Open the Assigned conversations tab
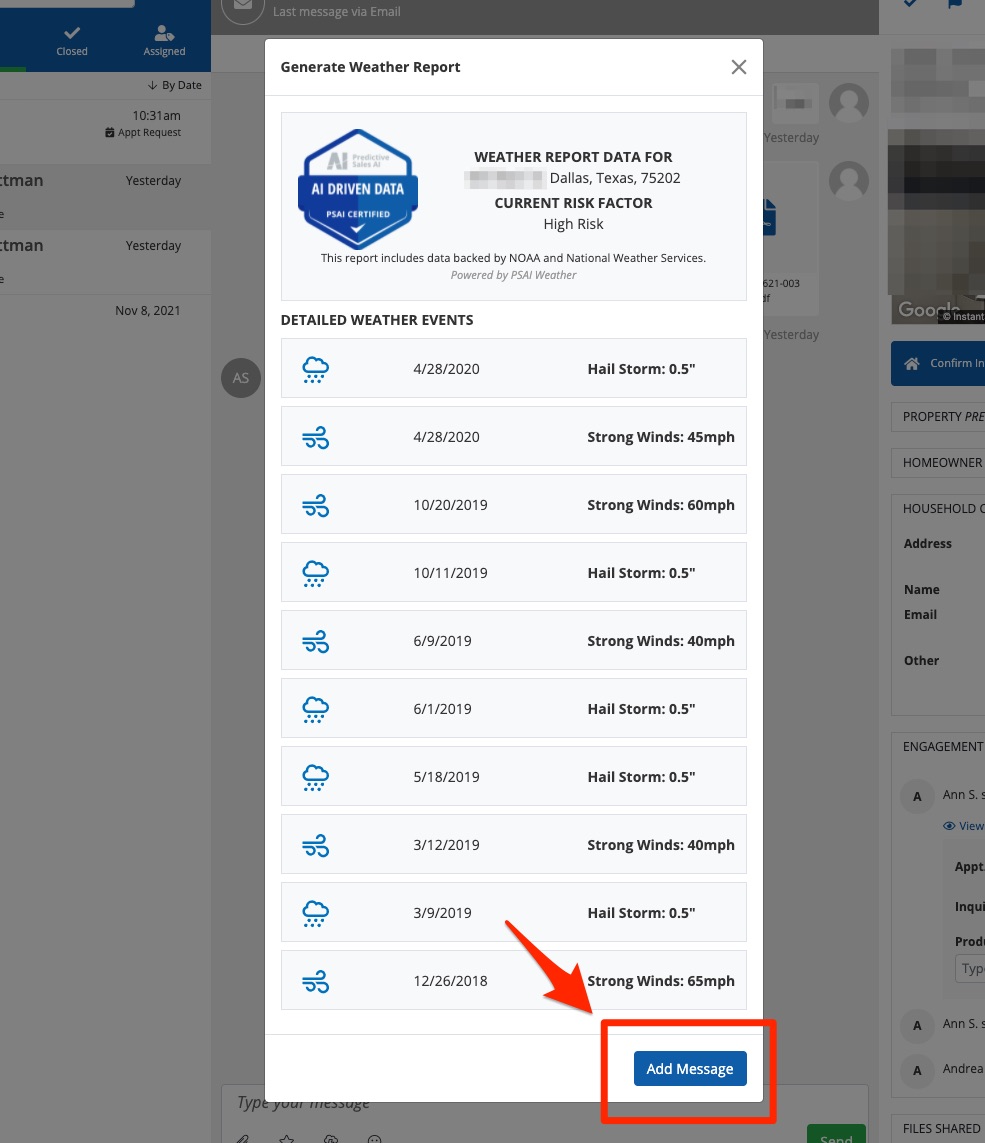The image size is (985, 1143). [x=164, y=41]
